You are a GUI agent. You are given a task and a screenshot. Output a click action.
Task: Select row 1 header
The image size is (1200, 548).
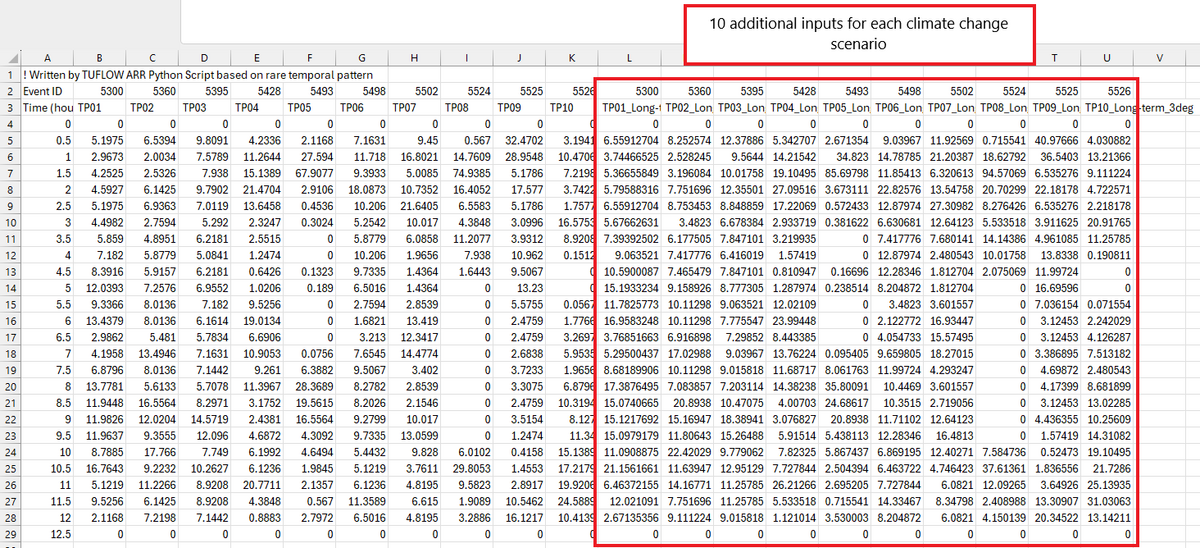point(10,75)
